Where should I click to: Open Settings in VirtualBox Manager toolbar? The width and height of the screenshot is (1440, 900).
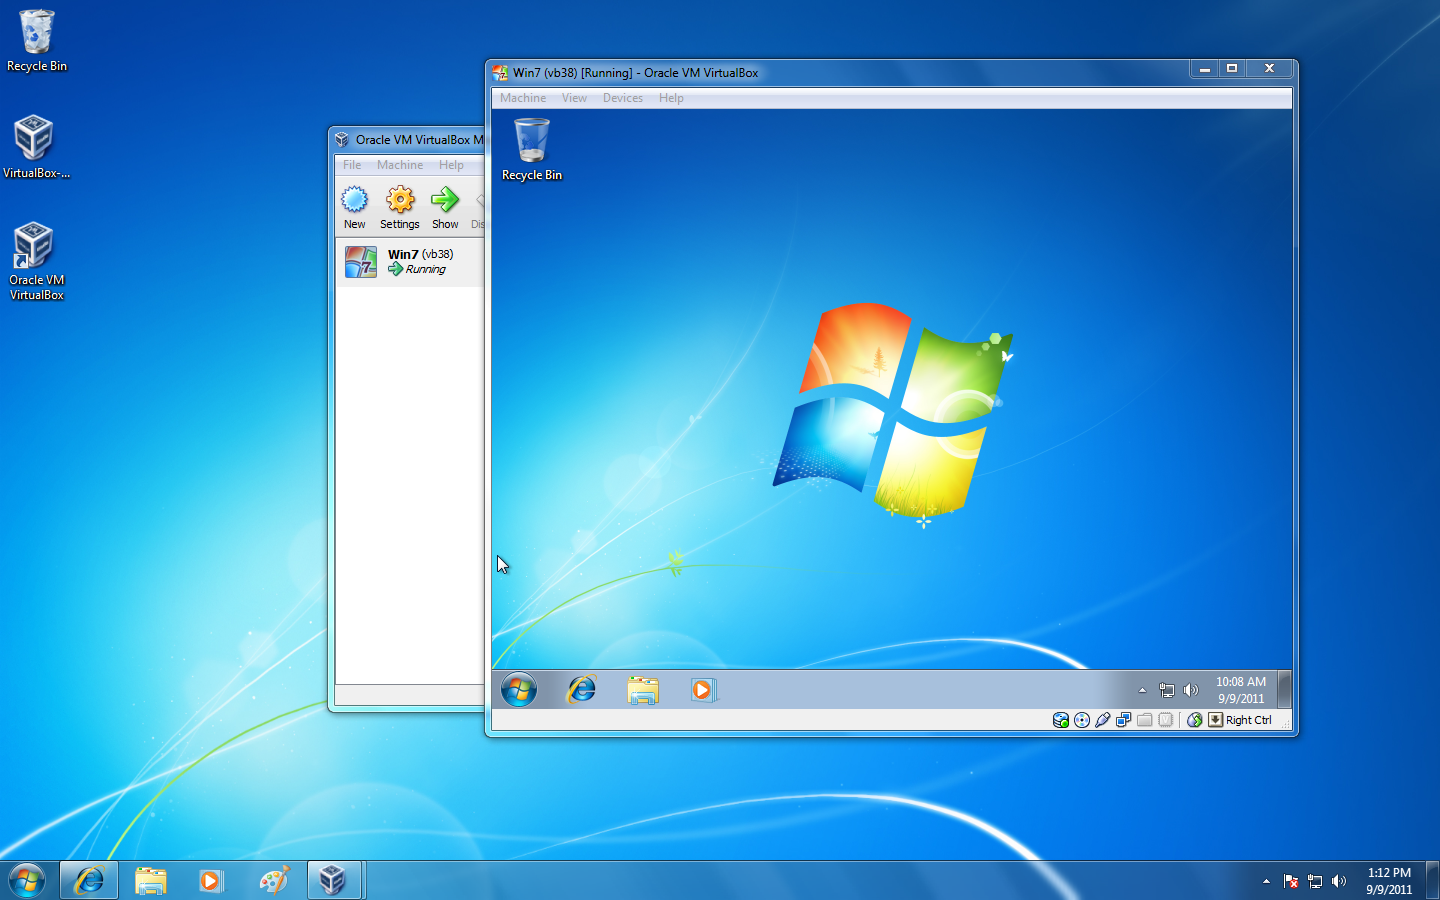[x=400, y=208]
